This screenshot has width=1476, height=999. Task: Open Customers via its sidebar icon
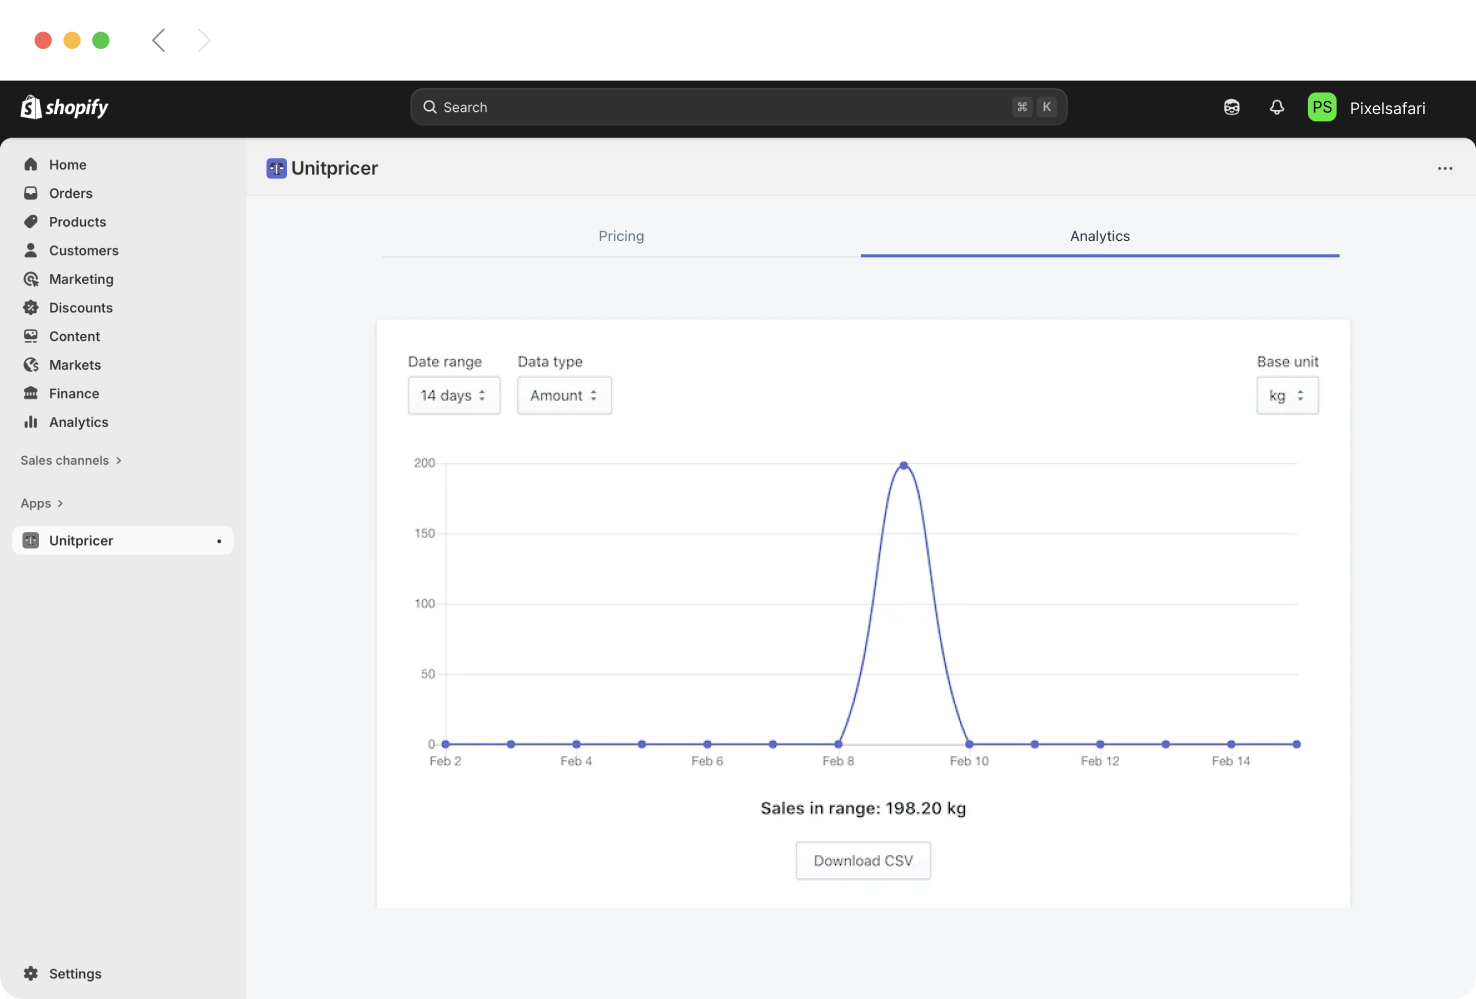pos(31,250)
